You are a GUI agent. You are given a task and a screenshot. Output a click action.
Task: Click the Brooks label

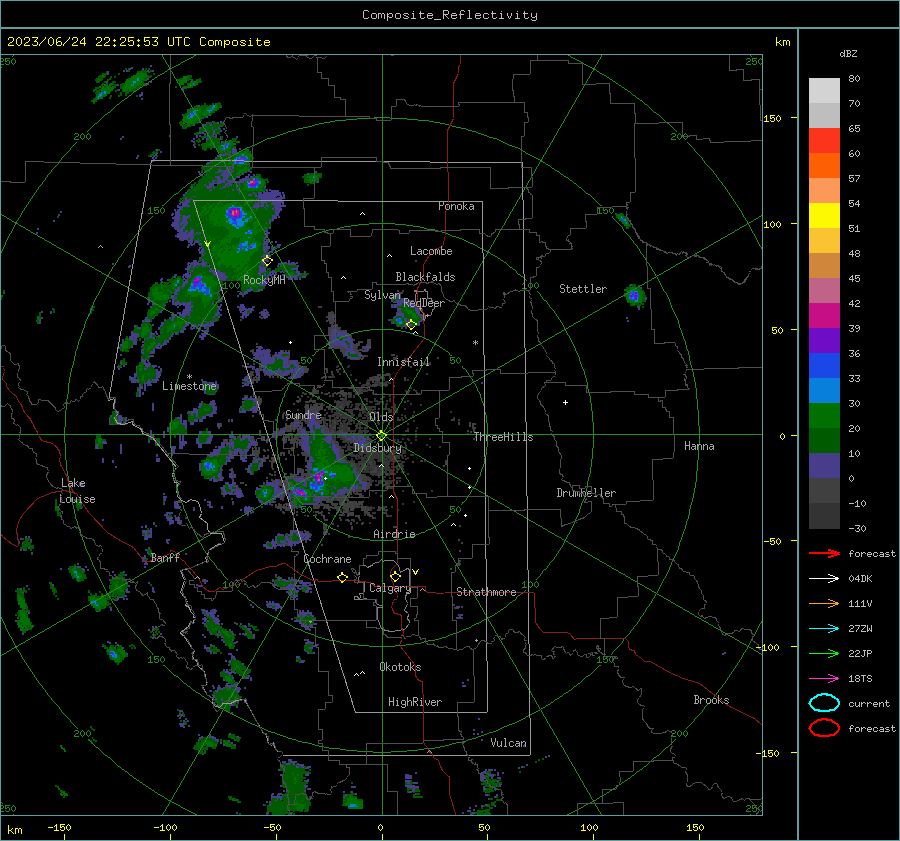[711, 700]
